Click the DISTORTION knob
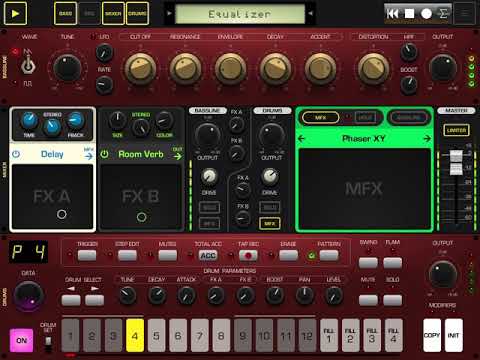The image size is (480, 360). tap(374, 69)
